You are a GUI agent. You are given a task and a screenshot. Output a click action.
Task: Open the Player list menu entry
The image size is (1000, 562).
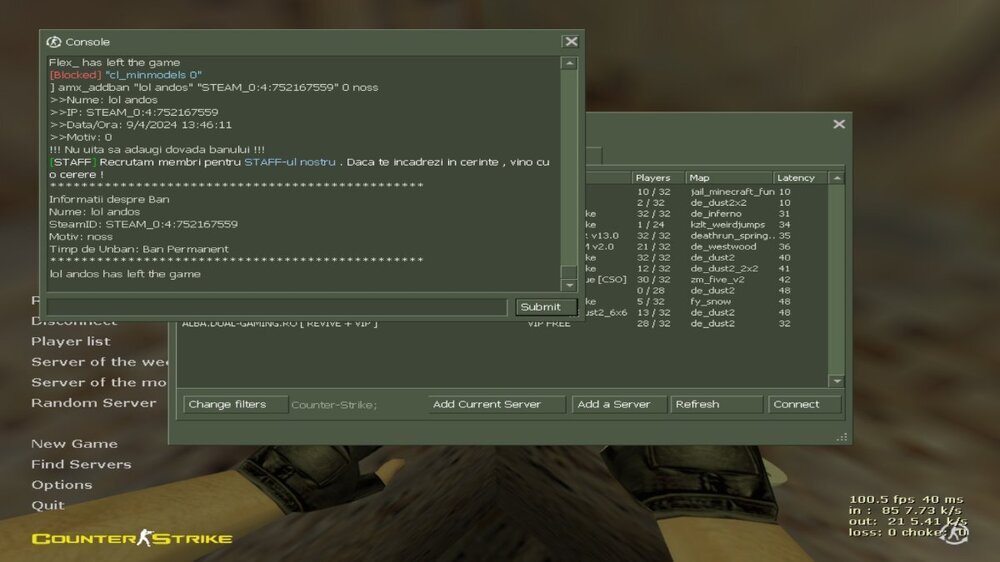[x=70, y=341]
